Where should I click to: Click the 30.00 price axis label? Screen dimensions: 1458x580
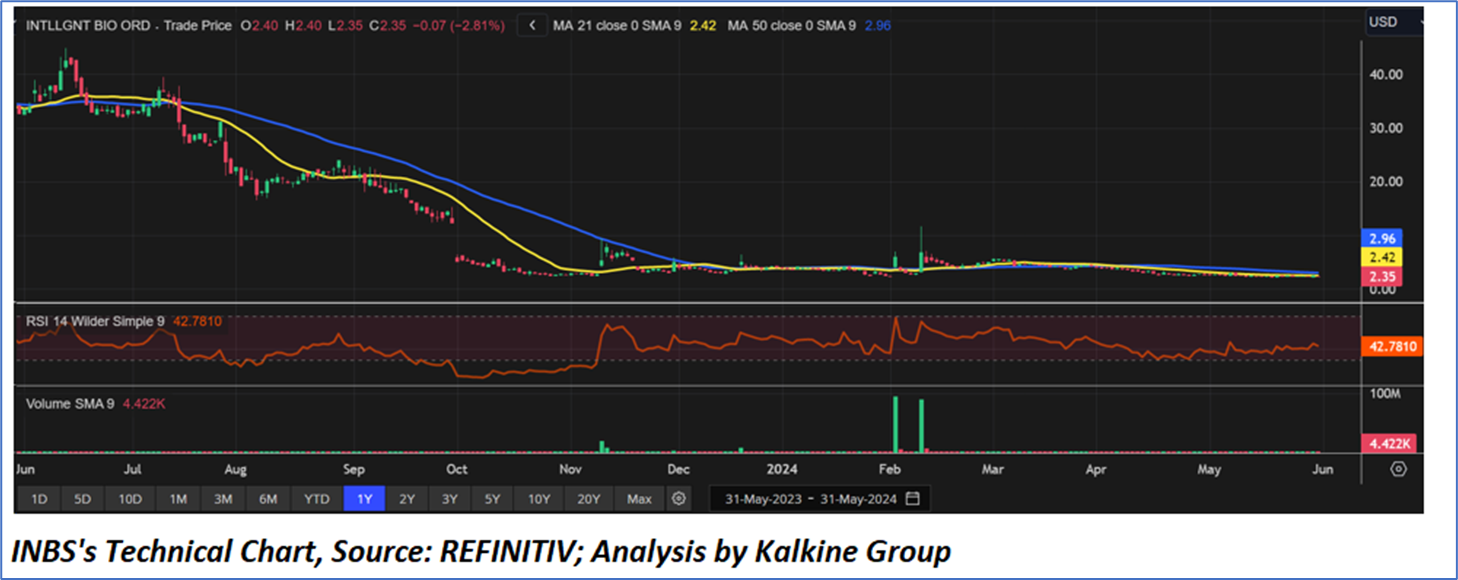1386,128
